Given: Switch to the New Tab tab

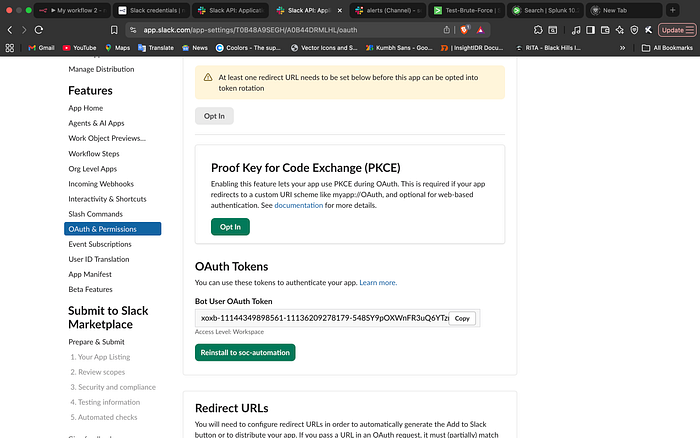Looking at the screenshot, I should point(624,10).
